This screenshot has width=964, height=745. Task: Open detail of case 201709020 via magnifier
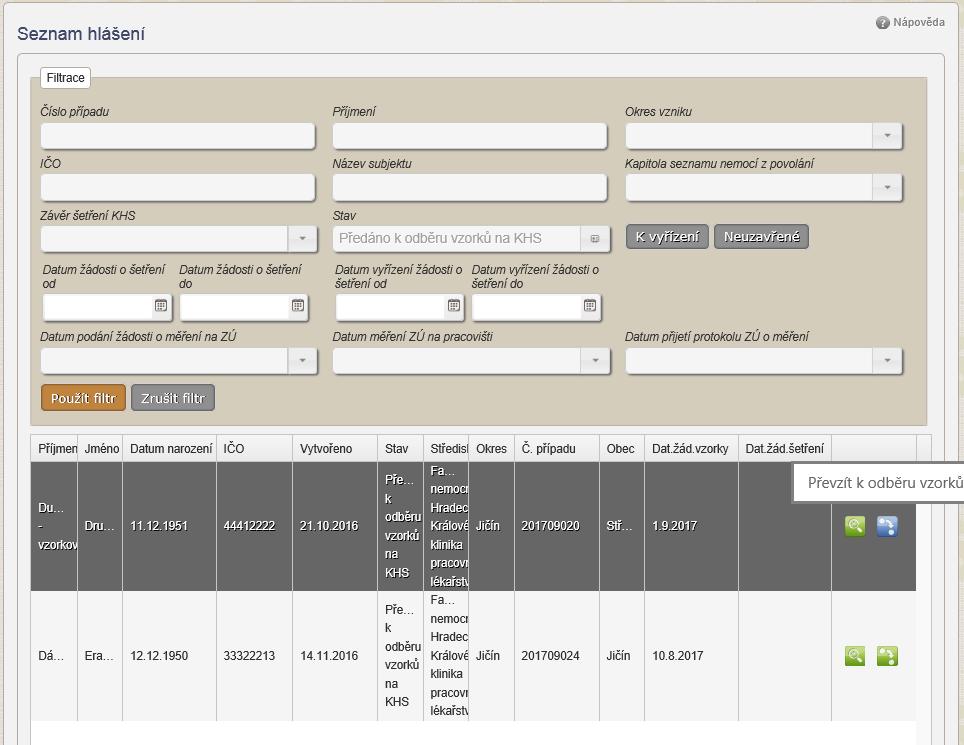coord(855,526)
